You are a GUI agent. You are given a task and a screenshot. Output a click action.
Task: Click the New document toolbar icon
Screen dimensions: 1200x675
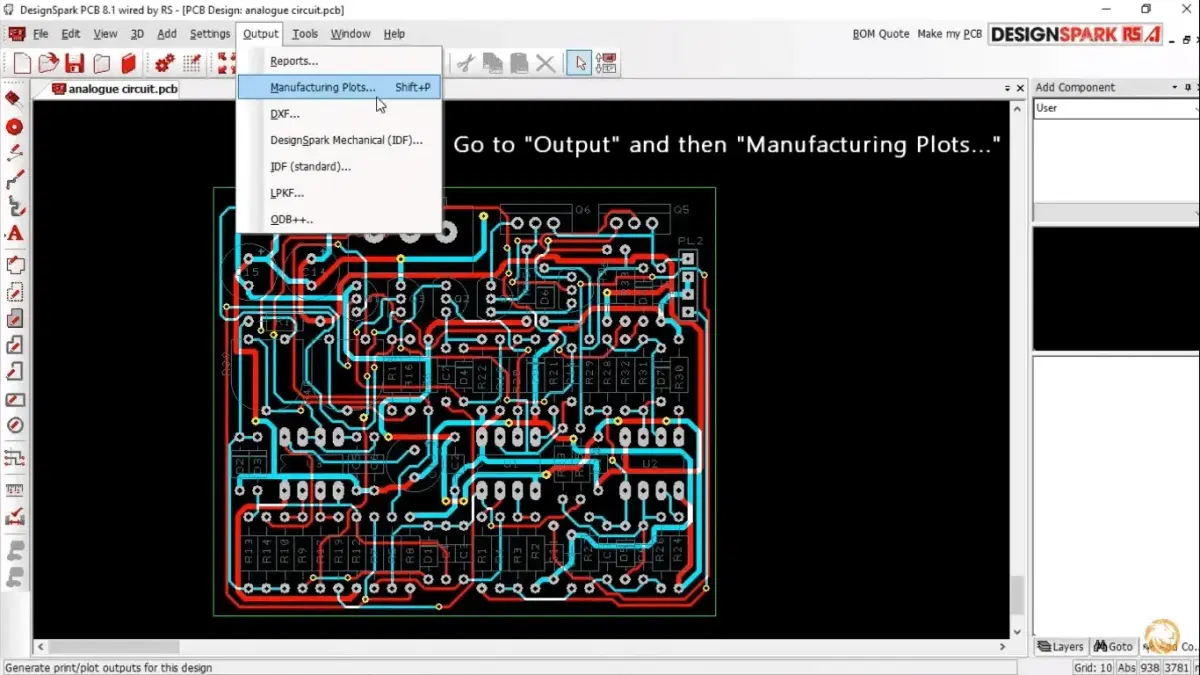coord(22,64)
